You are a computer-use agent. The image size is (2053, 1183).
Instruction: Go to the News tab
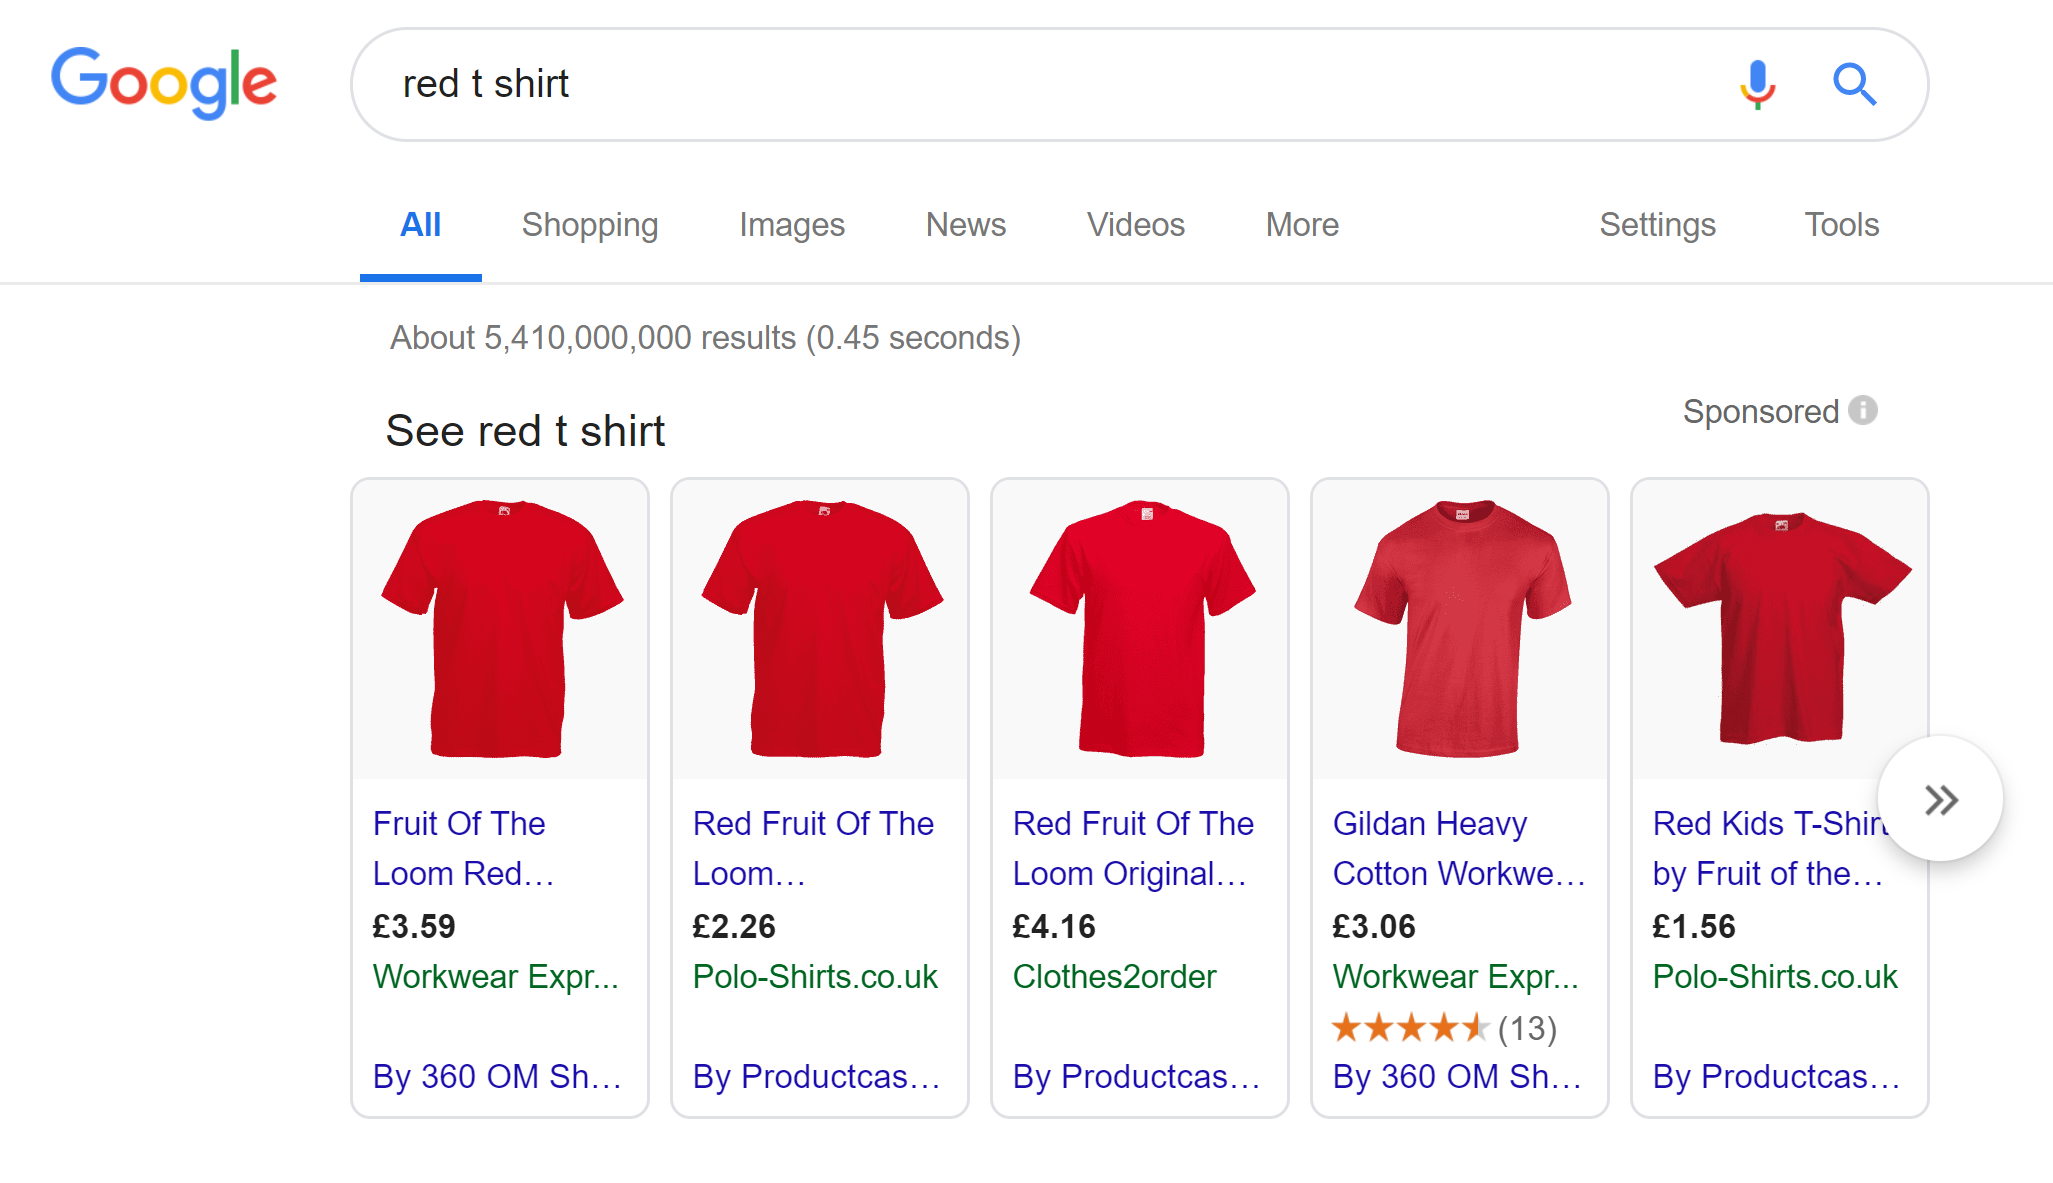coord(965,225)
